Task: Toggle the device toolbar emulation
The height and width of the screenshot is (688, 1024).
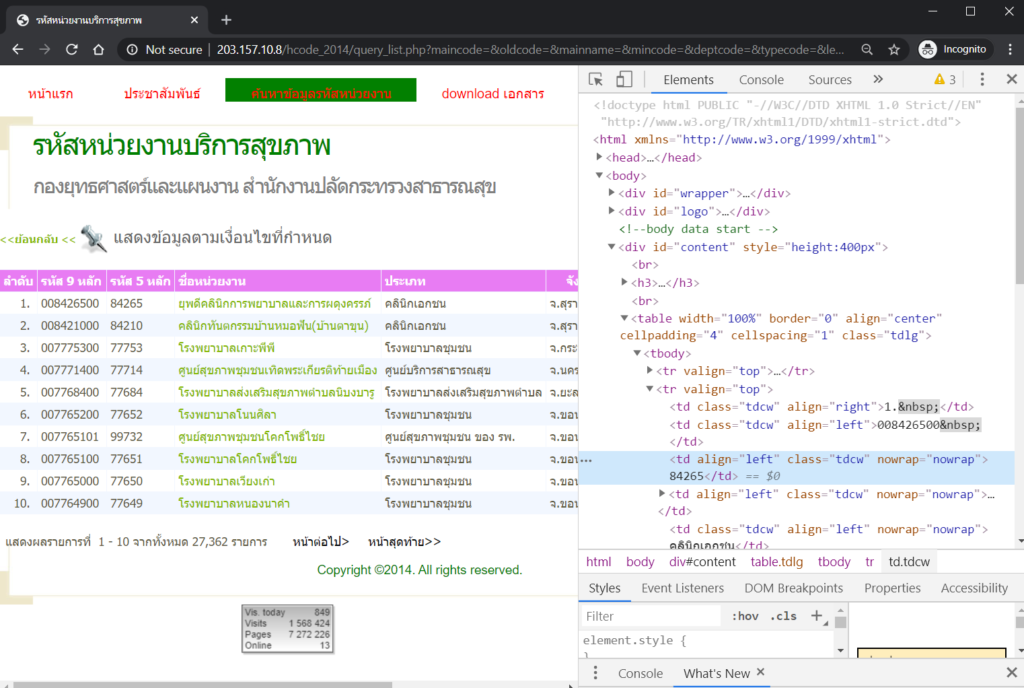Action: pyautogui.click(x=624, y=80)
